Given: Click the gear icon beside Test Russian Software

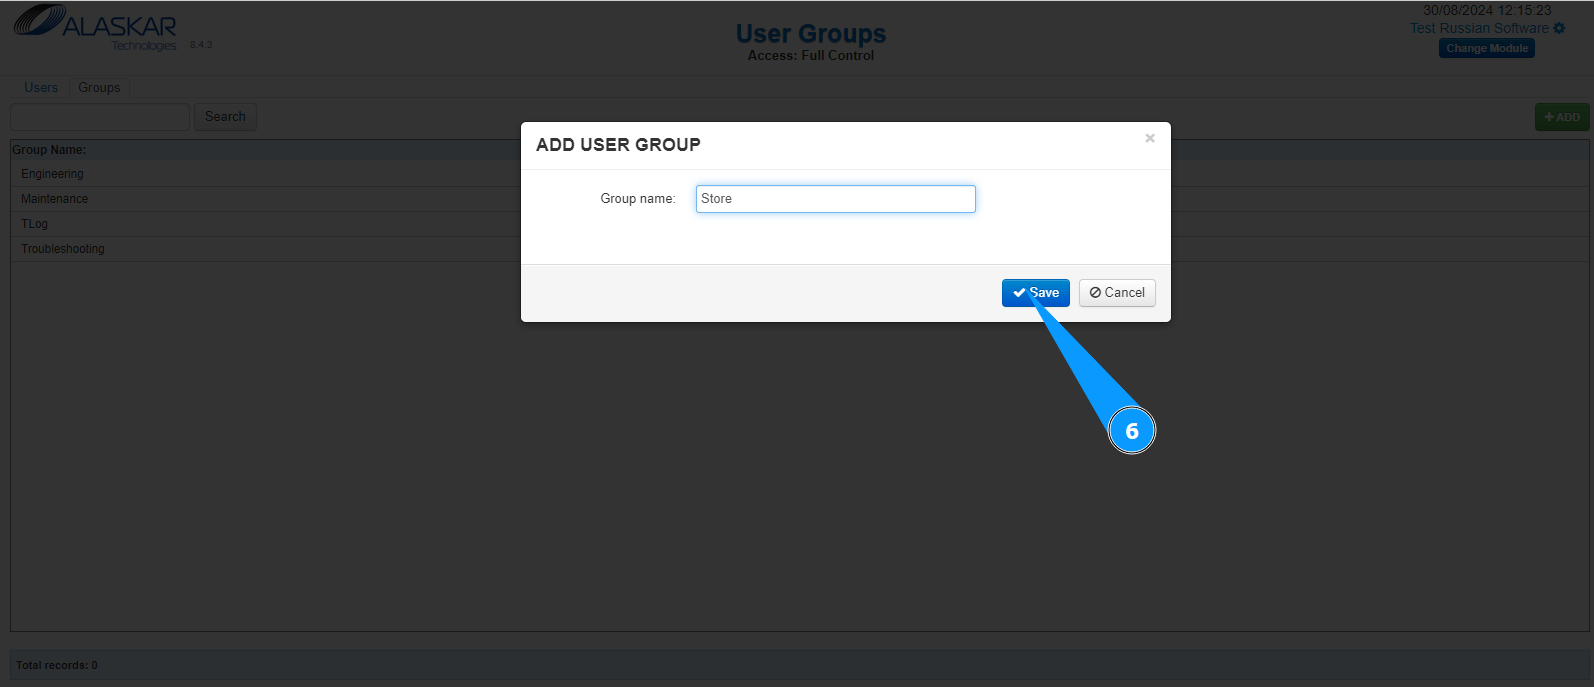Looking at the screenshot, I should coord(1559,28).
